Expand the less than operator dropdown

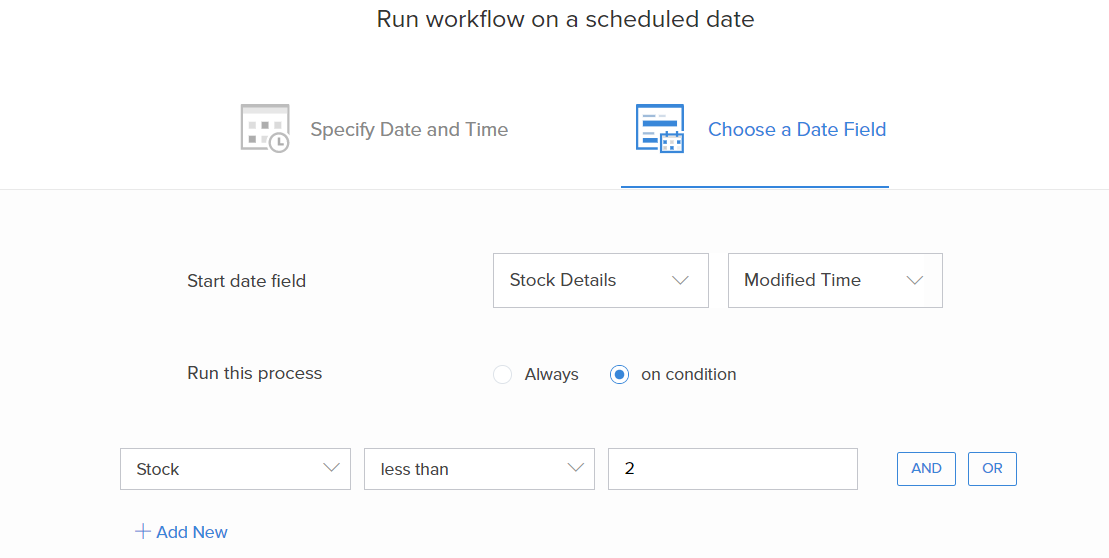pyautogui.click(x=479, y=469)
